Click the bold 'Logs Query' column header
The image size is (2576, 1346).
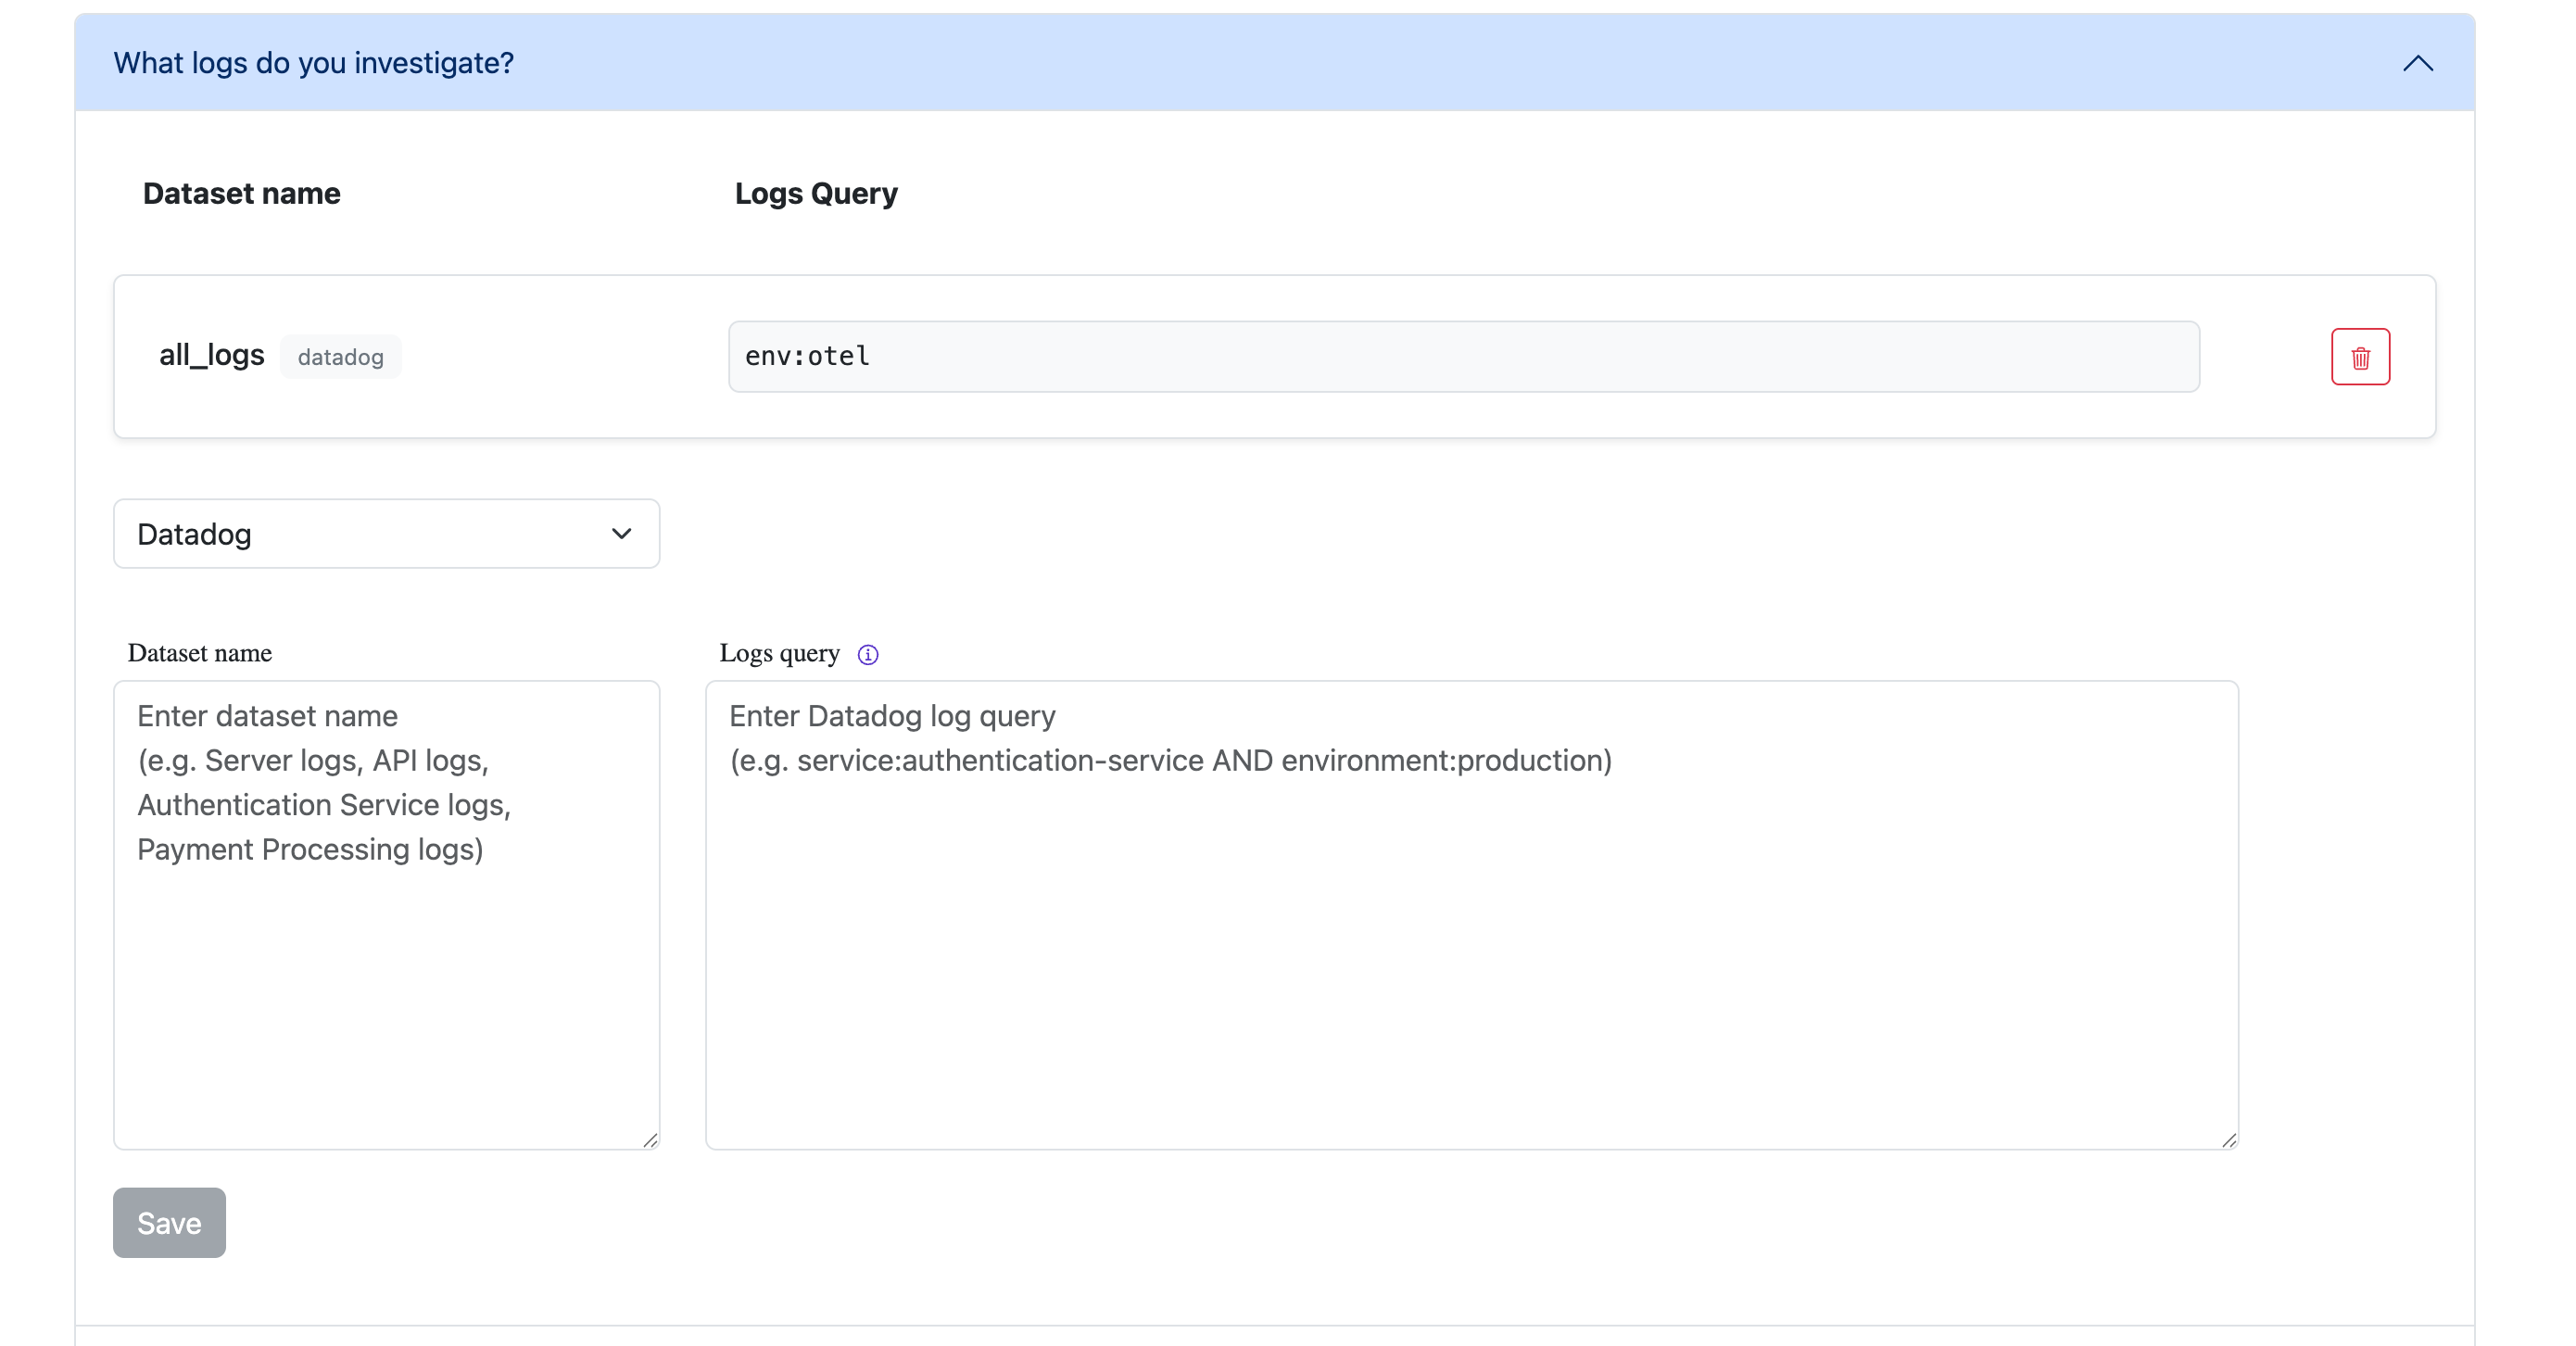click(x=816, y=193)
